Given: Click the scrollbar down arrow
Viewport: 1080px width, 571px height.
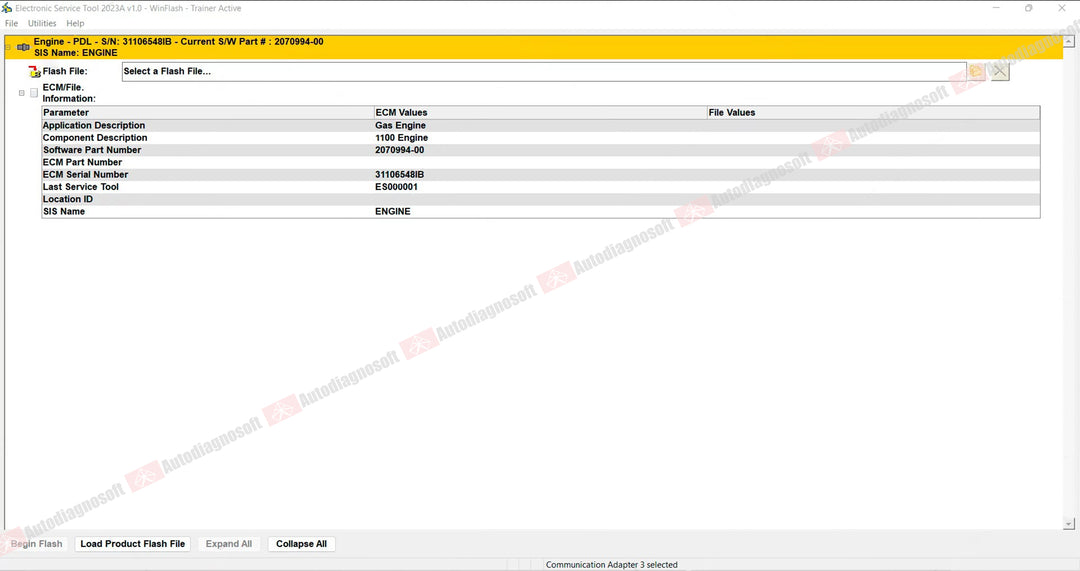Looking at the screenshot, I should click(1068, 524).
